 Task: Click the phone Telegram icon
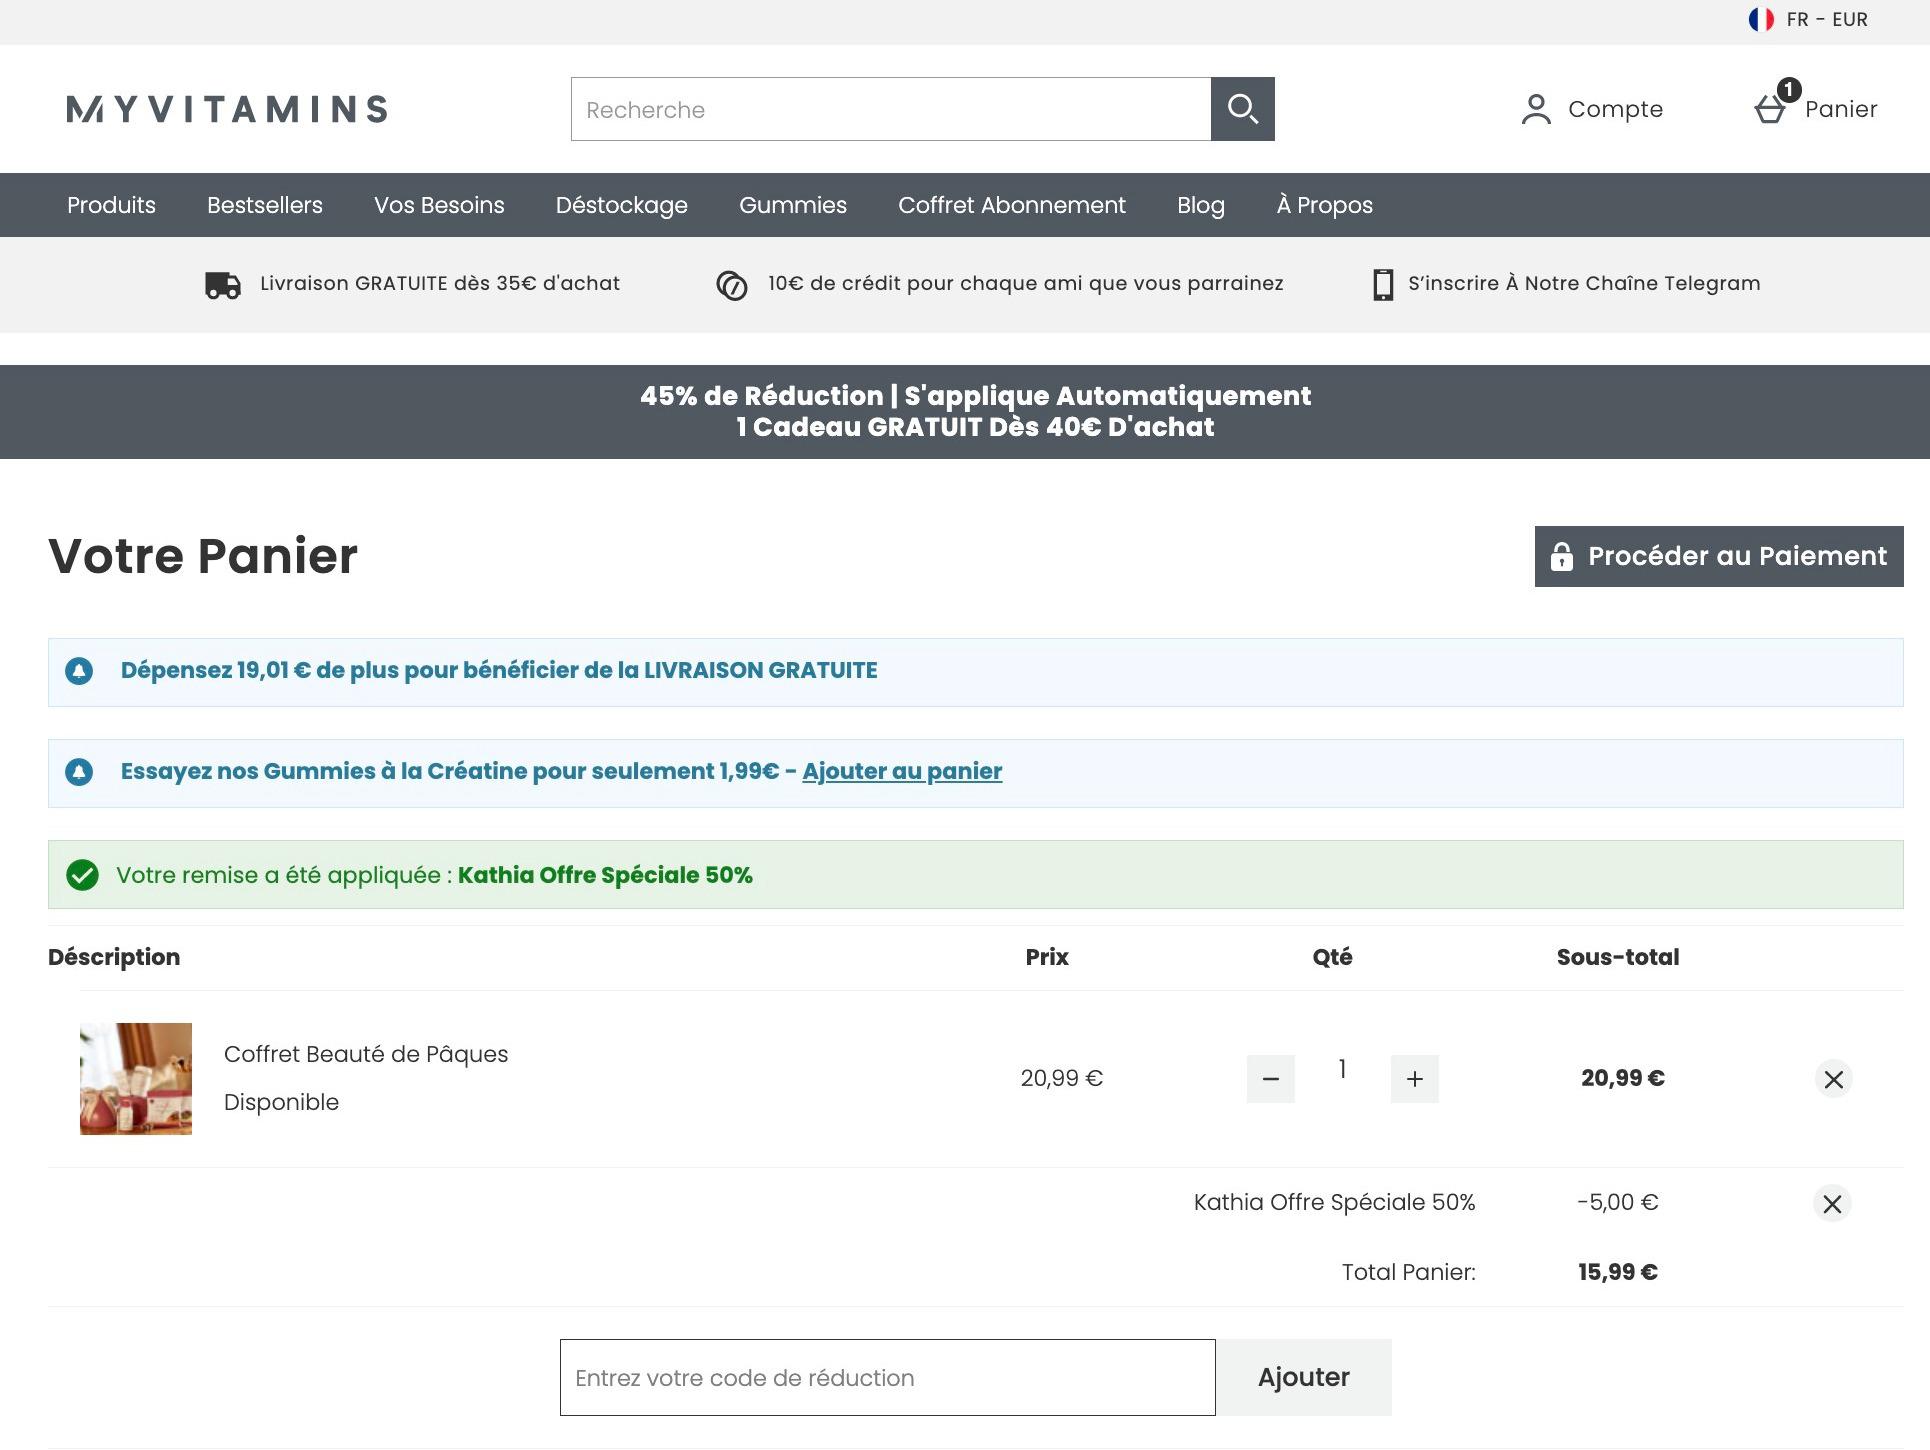tap(1383, 285)
